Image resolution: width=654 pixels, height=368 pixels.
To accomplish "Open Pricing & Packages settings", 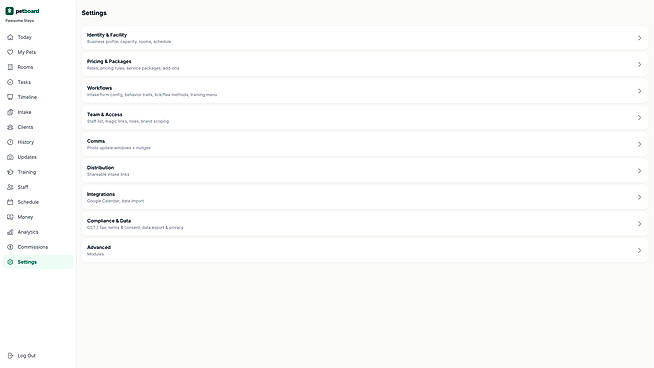I will [365, 65].
